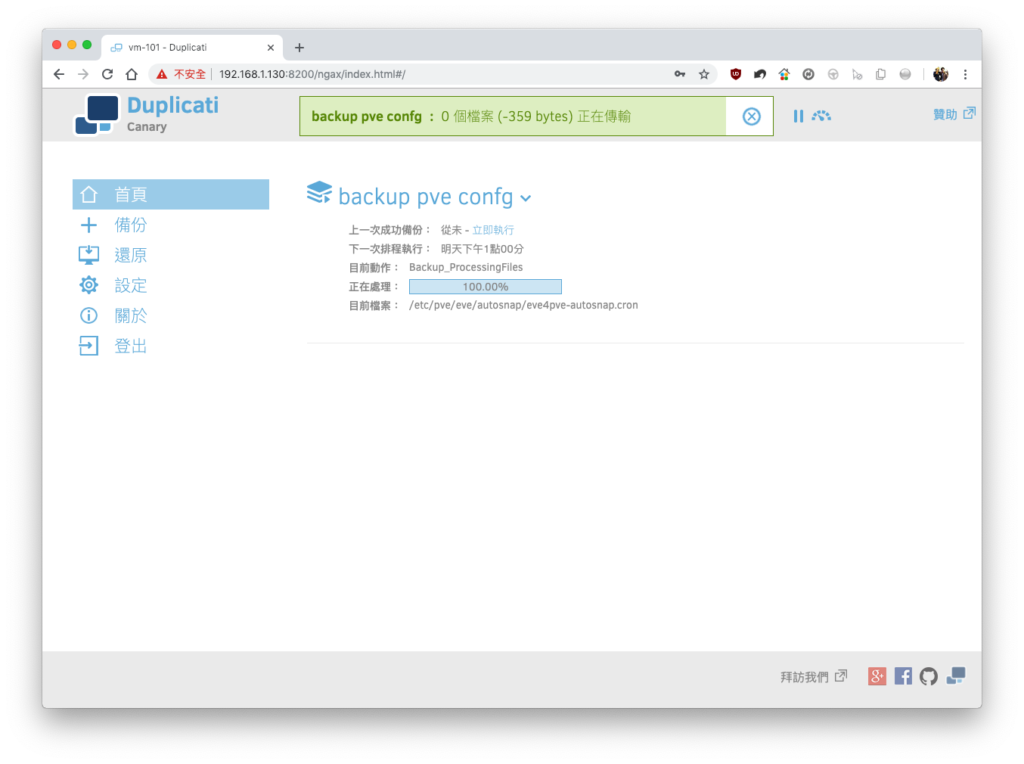Go to 首頁 home page
This screenshot has height=764, width=1024.
[x=170, y=194]
